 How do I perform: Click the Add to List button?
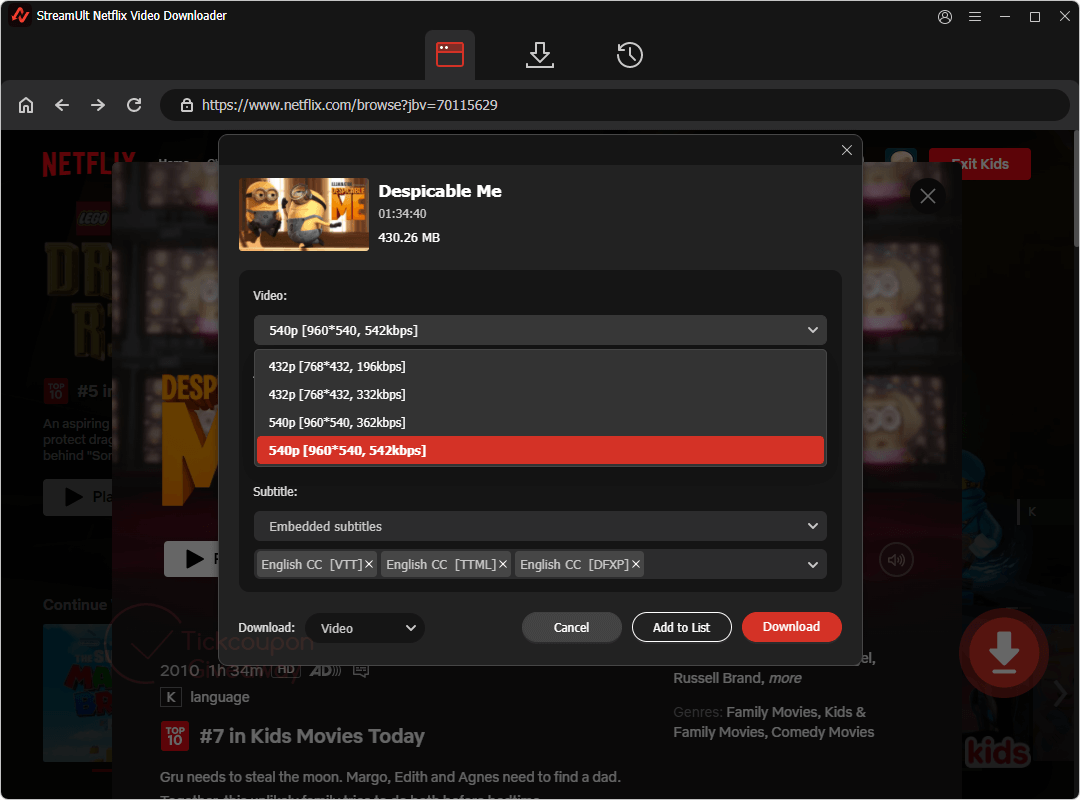click(681, 627)
